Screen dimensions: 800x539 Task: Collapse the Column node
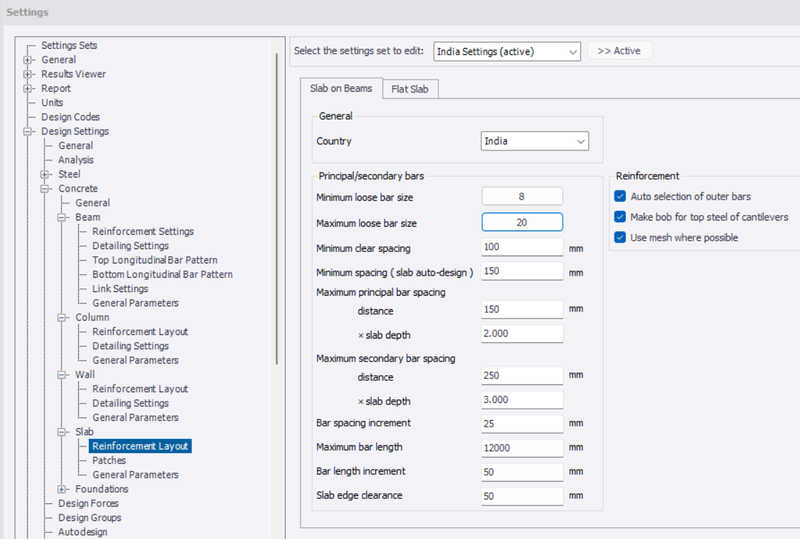[x=61, y=317]
